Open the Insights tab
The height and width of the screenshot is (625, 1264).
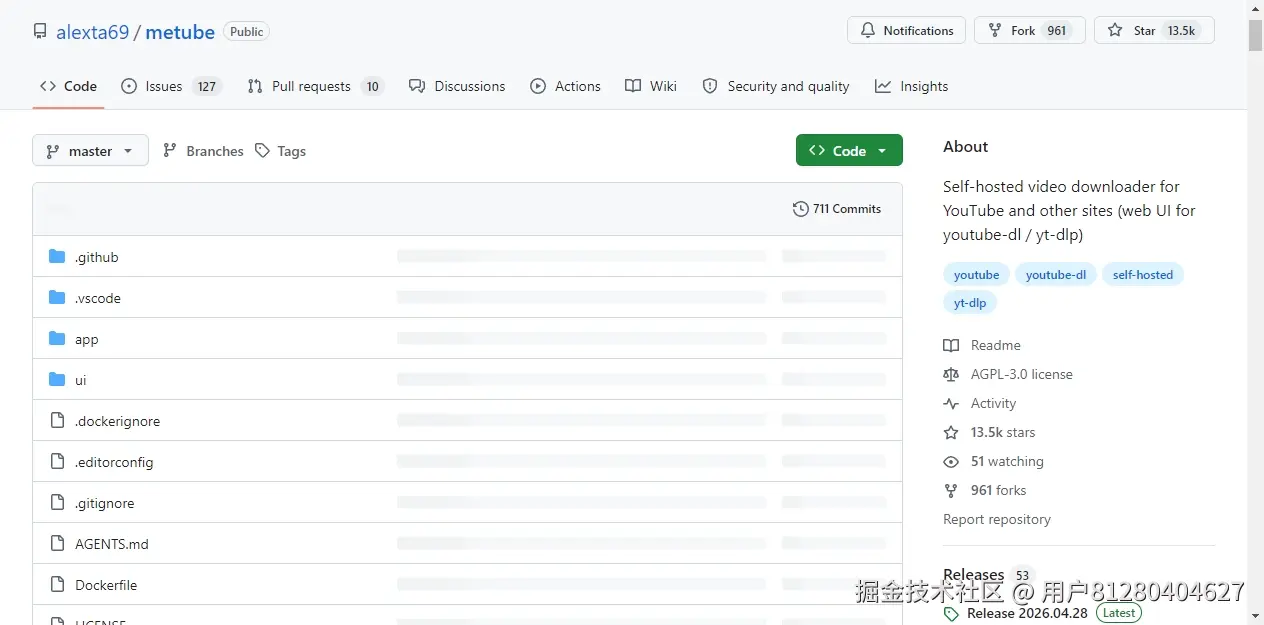click(x=911, y=86)
